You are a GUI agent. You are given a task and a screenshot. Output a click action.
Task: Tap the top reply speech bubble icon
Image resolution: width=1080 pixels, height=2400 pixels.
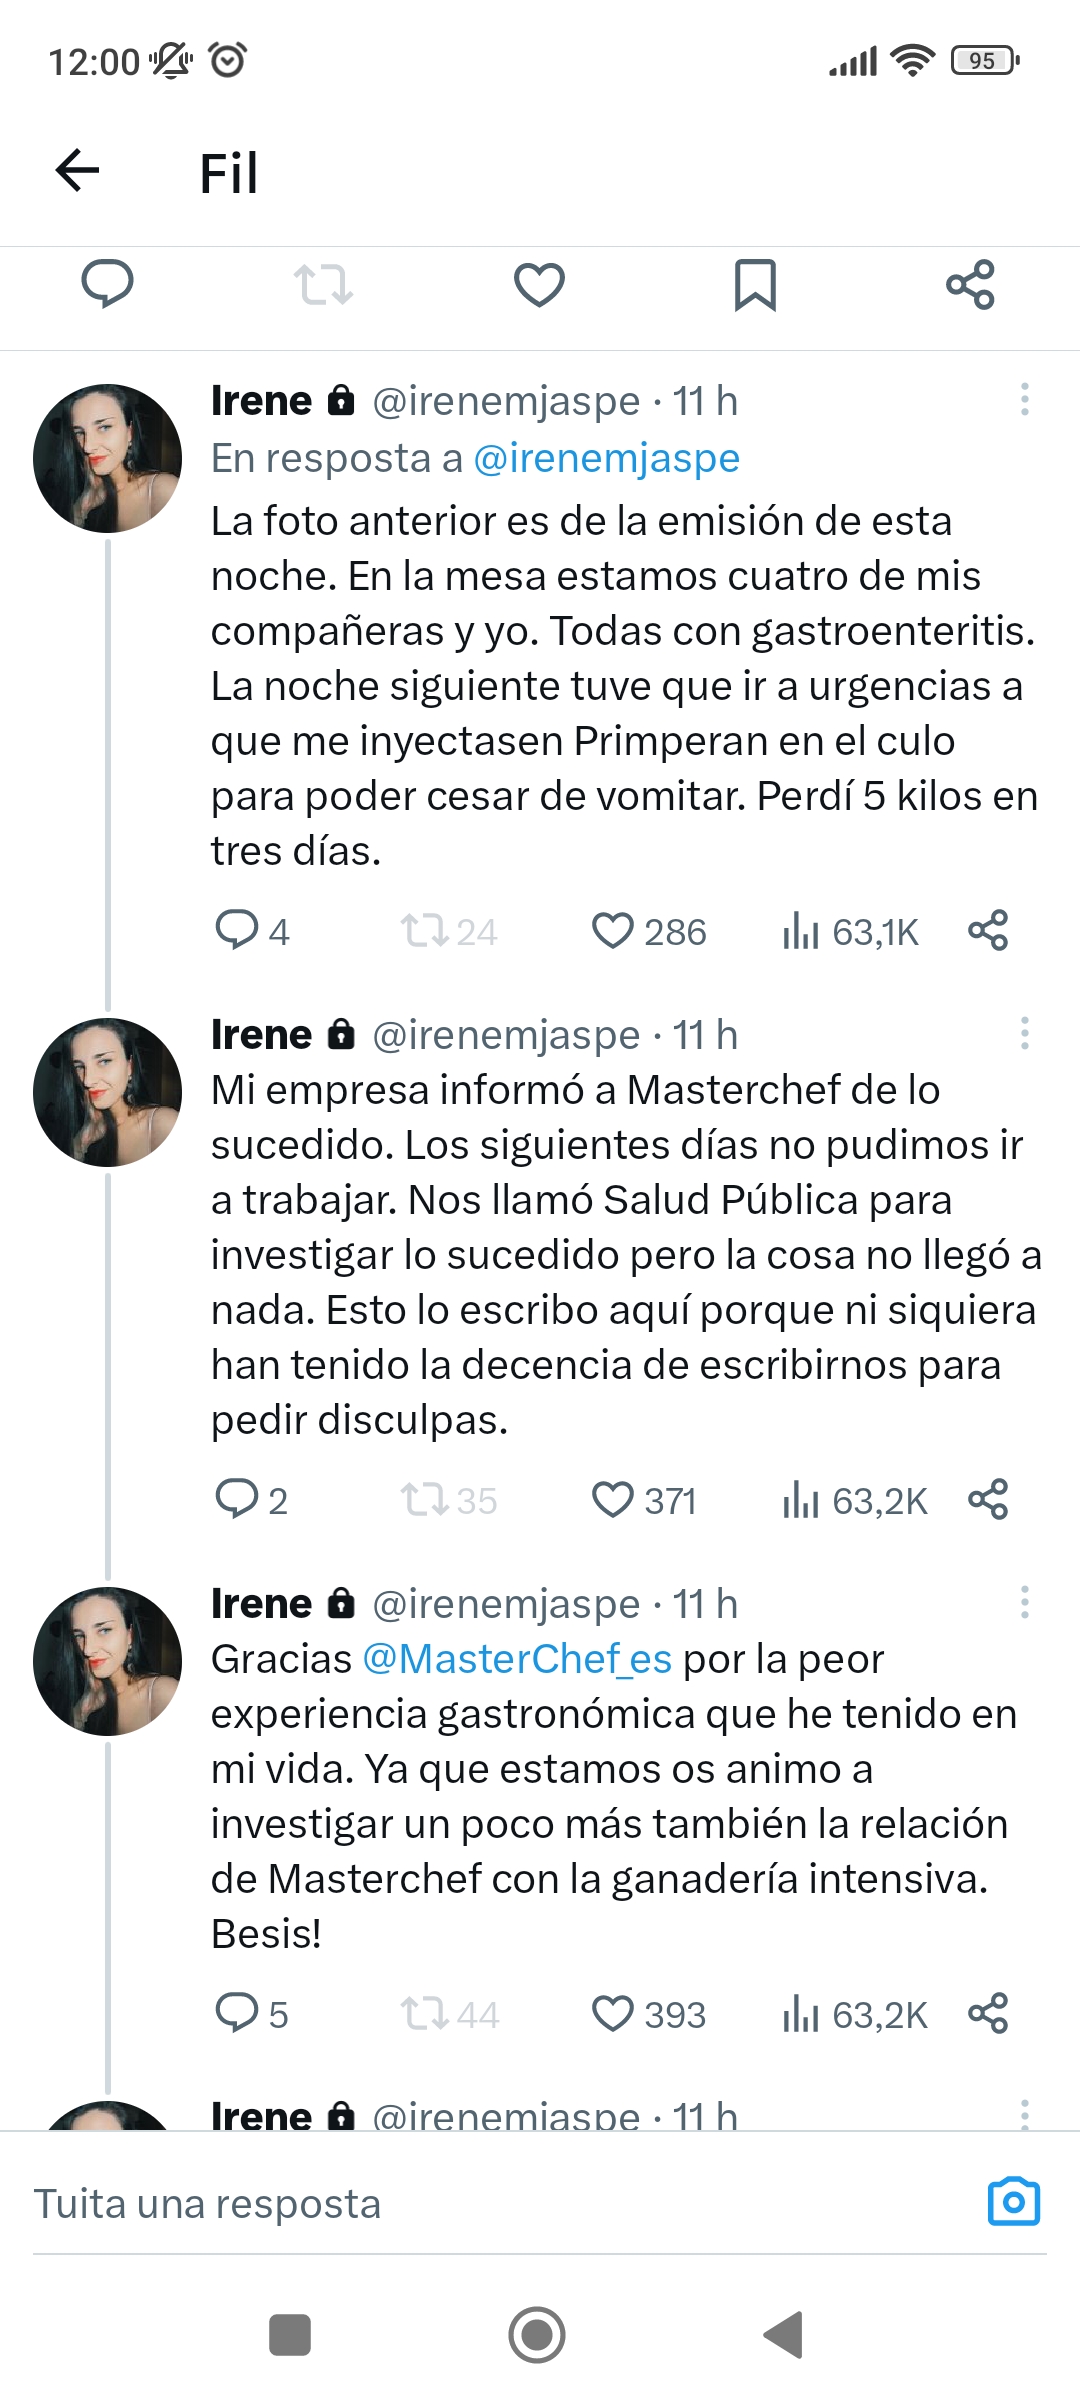107,284
